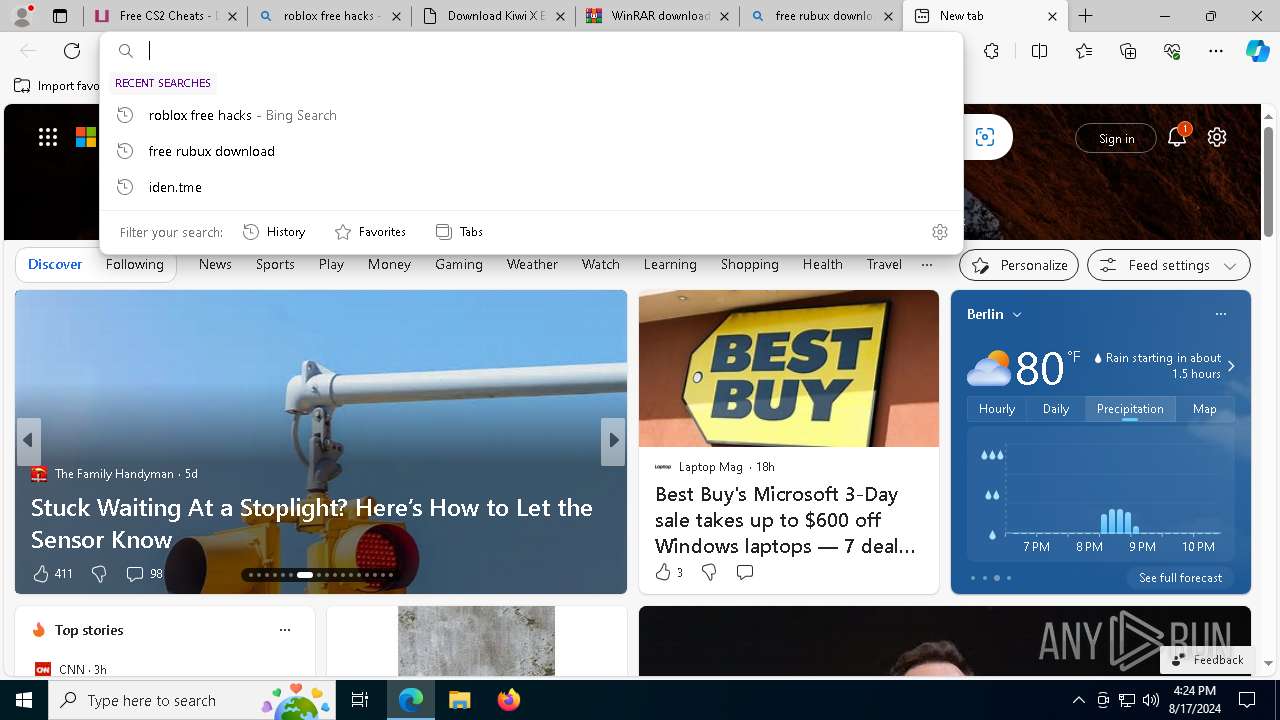Screen dimensions: 1280x720
Task: Open the Extensions puzzle icon
Action: [991, 51]
